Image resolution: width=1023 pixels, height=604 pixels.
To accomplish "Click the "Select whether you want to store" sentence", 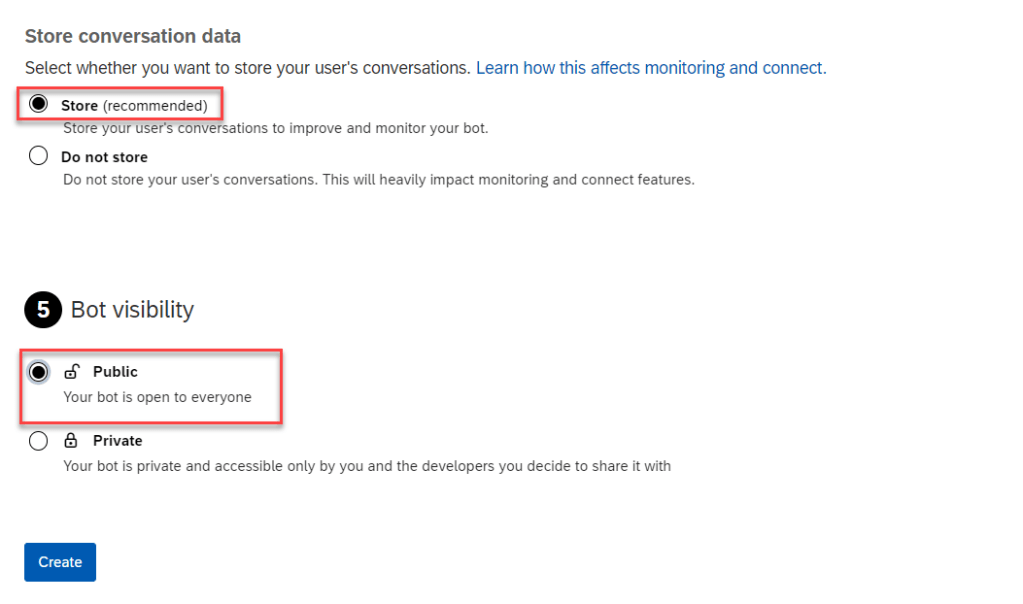I will [x=247, y=68].
